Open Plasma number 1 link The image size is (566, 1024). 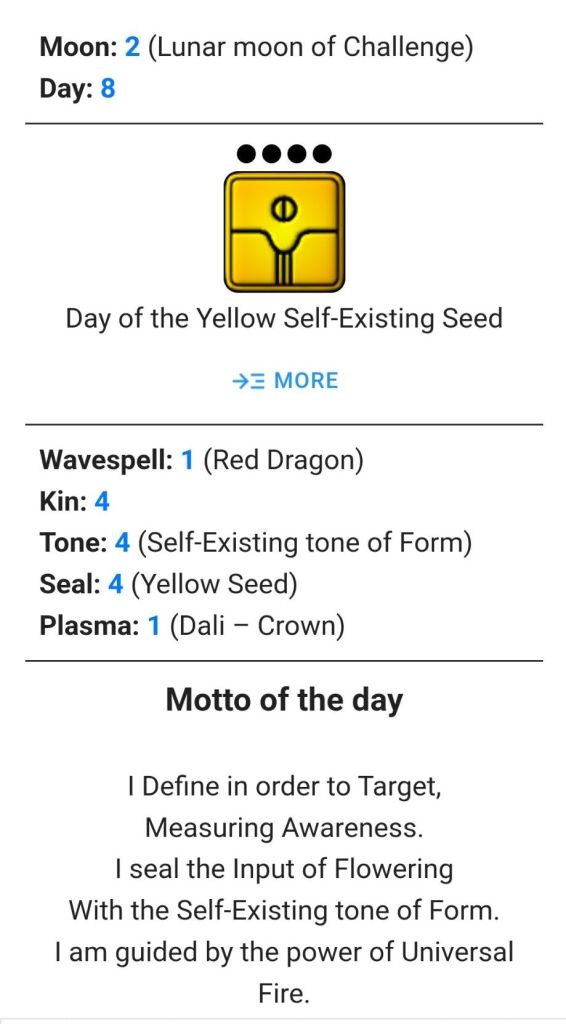pos(154,626)
